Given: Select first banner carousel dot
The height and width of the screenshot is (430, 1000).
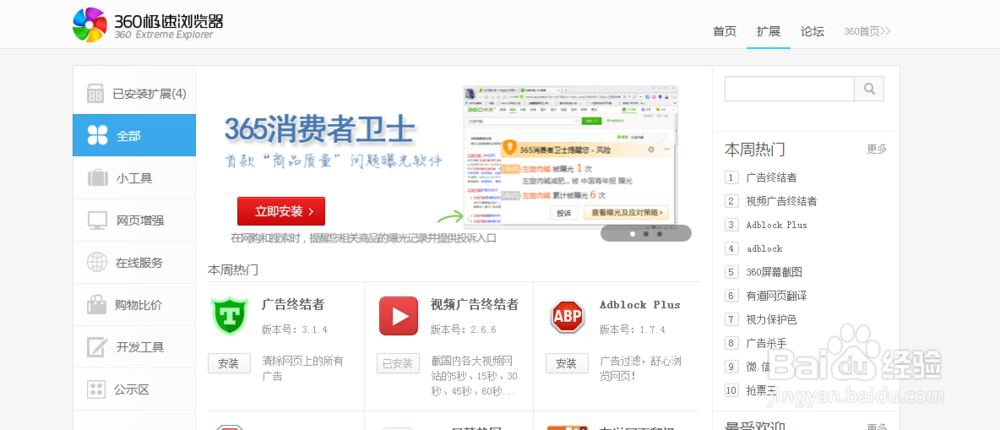Looking at the screenshot, I should tap(632, 234).
